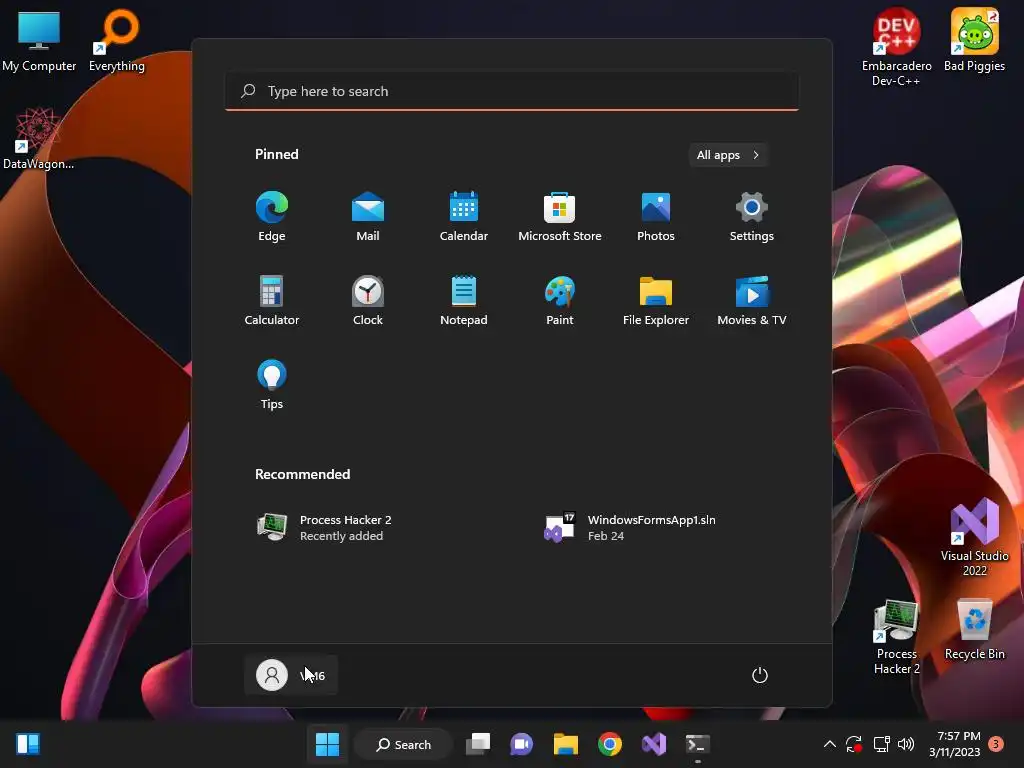The width and height of the screenshot is (1024, 768).
Task: Open the user account menu
Action: (291, 675)
